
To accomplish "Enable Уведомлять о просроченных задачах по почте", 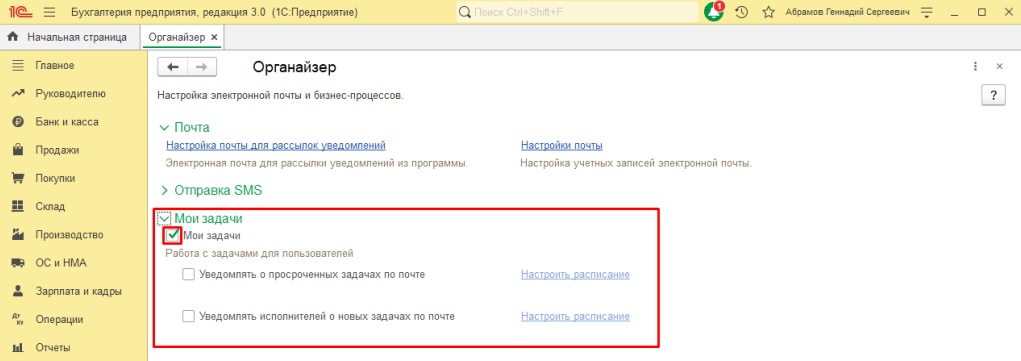I will (189, 275).
